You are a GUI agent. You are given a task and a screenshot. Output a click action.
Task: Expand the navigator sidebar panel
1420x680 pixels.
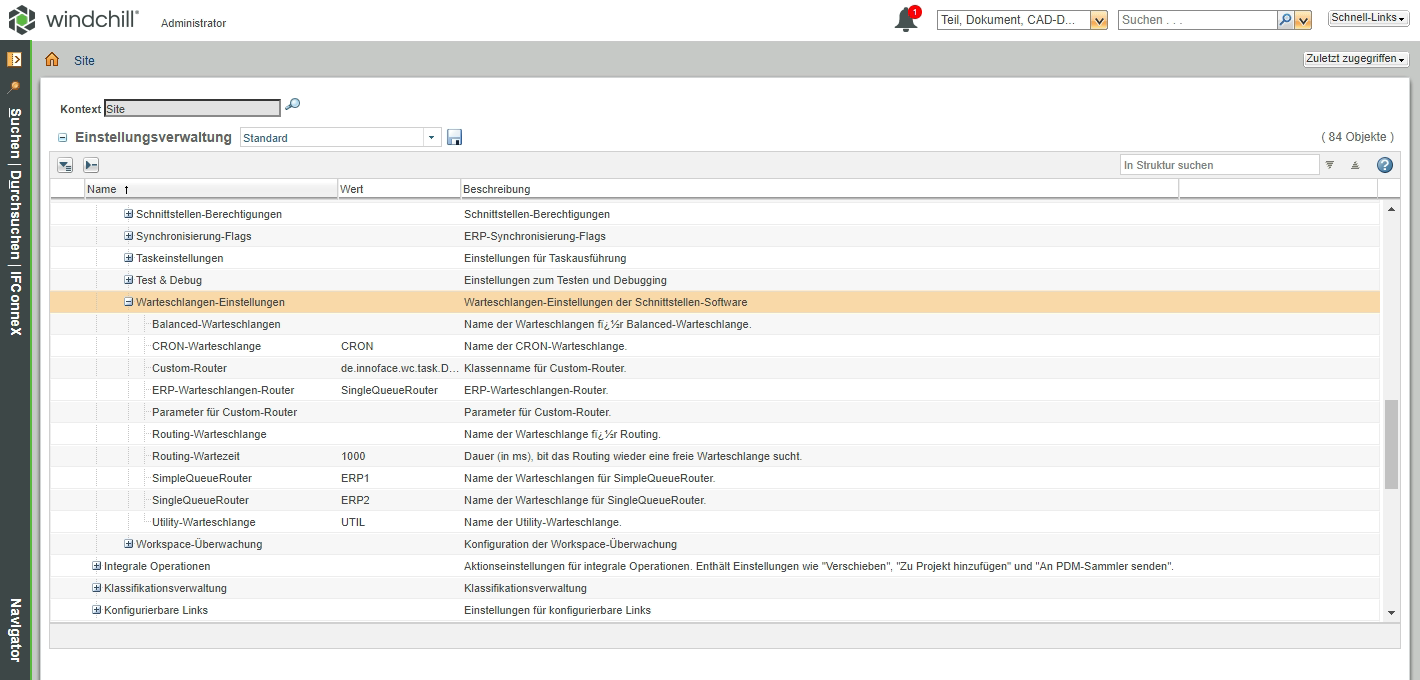pyautogui.click(x=14, y=59)
